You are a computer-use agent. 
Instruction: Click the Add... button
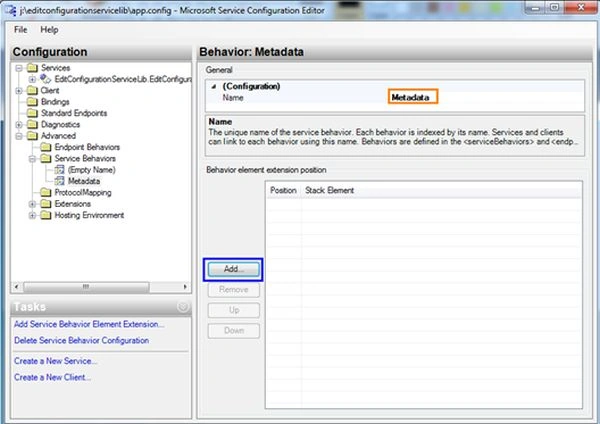tap(233, 269)
